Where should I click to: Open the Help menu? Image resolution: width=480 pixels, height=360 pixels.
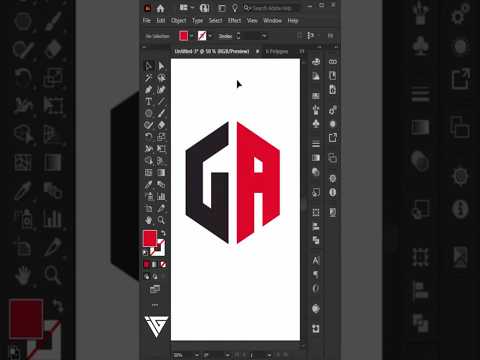coord(293,21)
